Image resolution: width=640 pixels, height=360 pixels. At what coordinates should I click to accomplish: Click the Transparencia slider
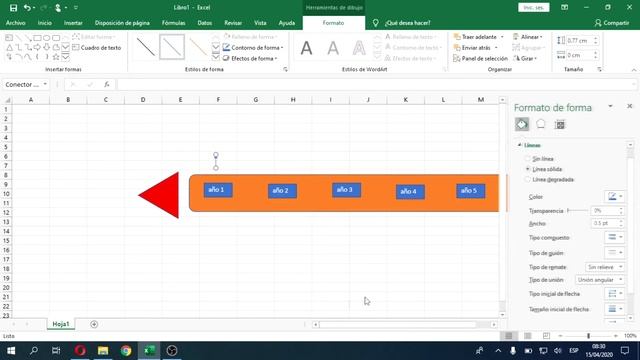[x=578, y=211]
